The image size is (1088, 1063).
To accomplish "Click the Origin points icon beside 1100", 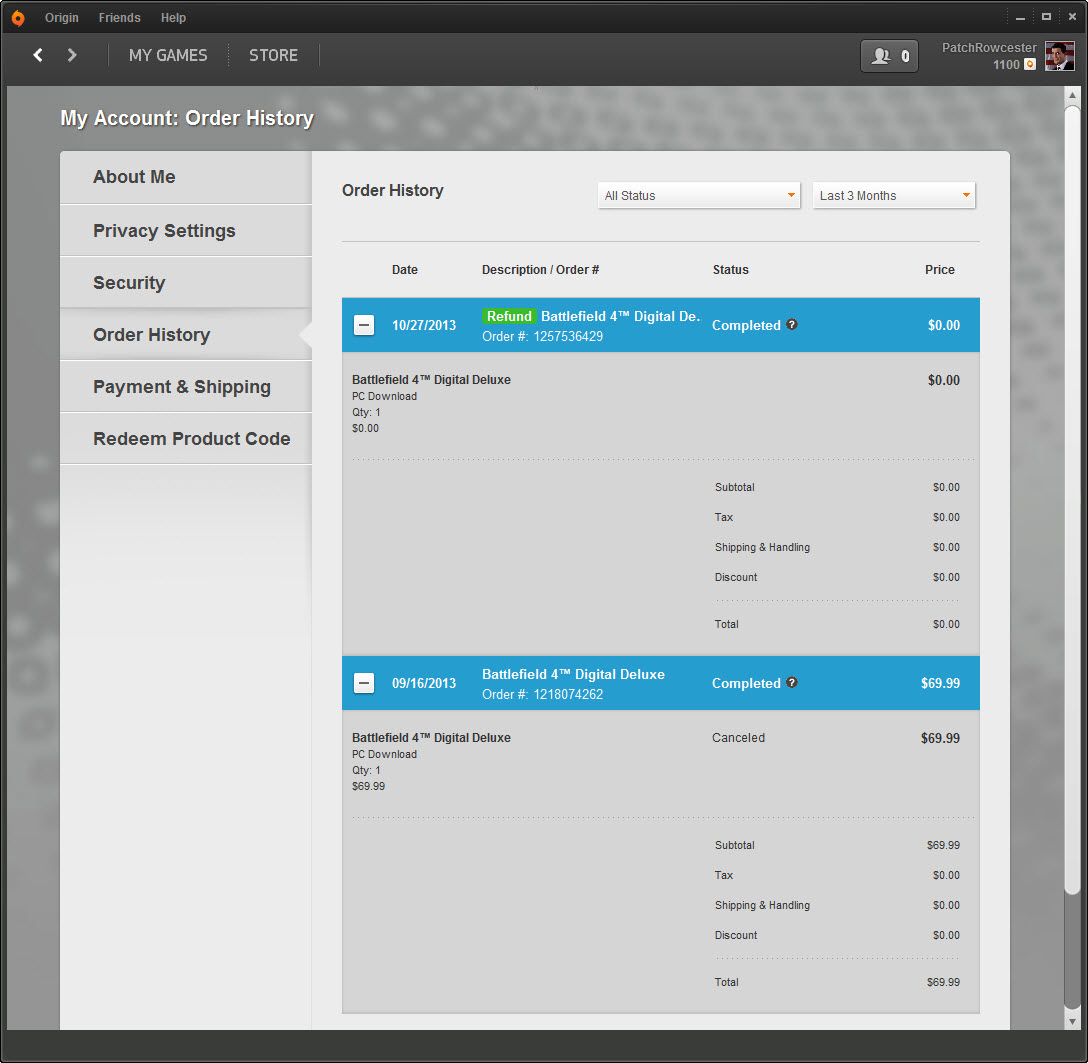I will pos(1030,65).
